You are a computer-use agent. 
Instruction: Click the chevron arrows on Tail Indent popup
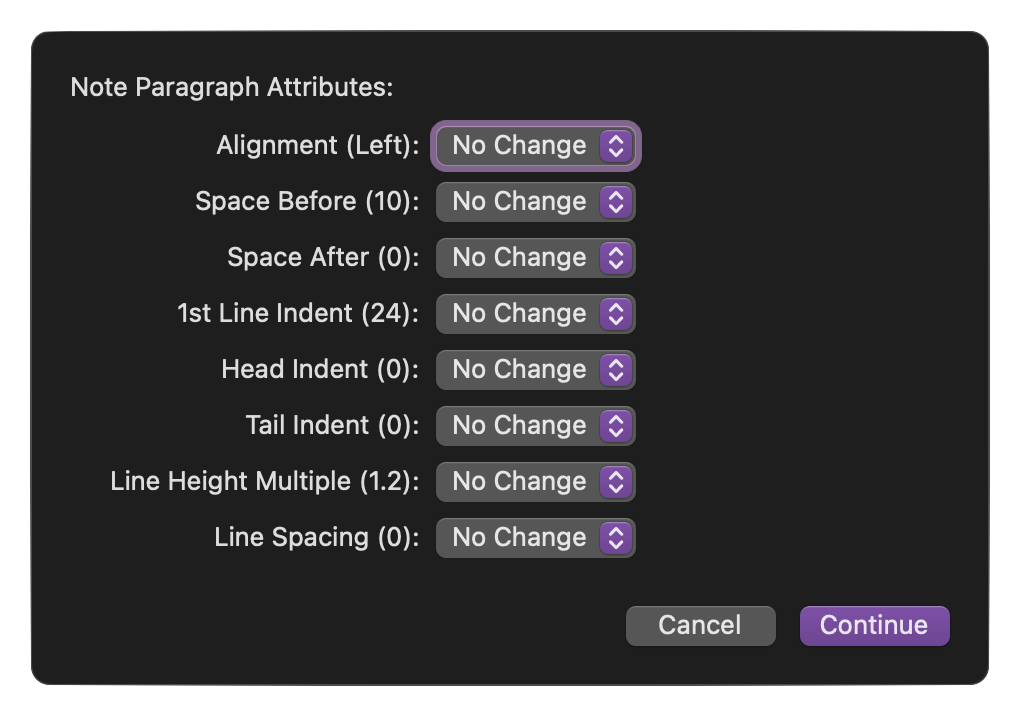click(x=616, y=426)
